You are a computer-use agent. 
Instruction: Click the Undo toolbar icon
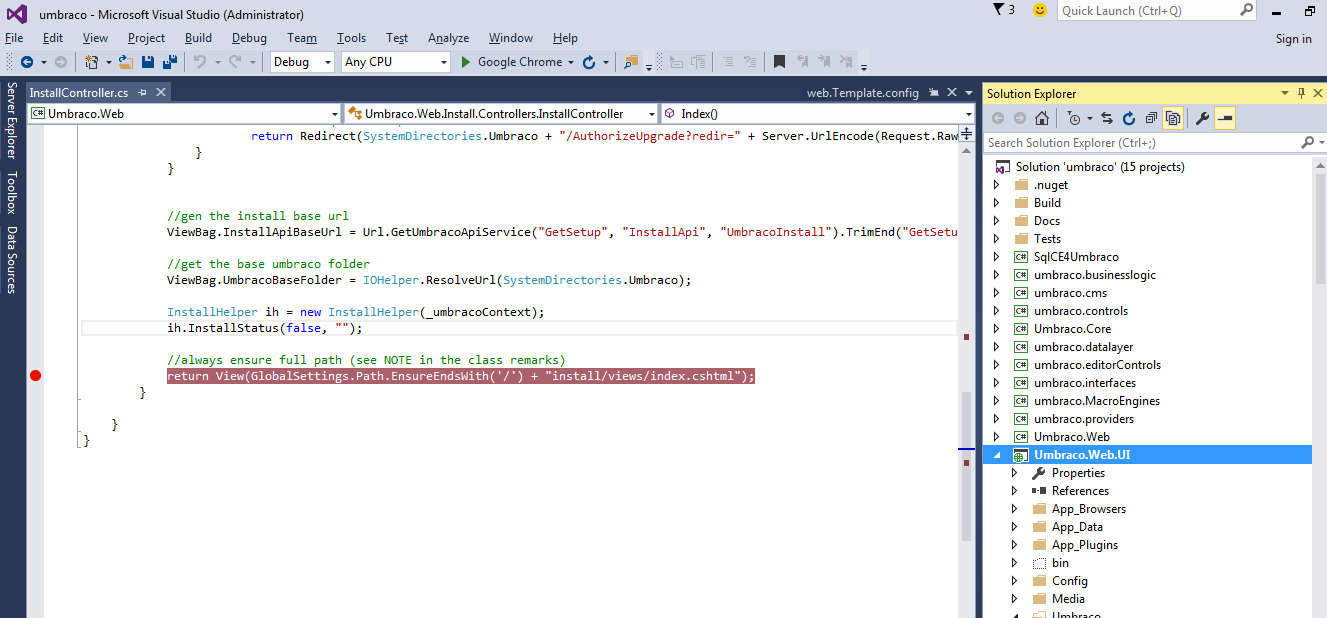200,62
